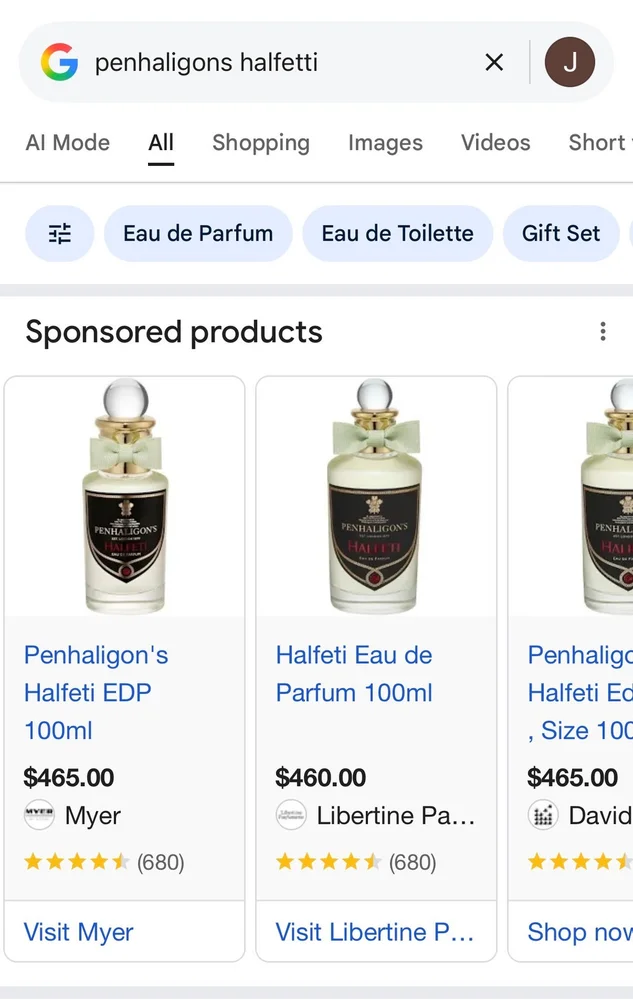Open the Images results tab
This screenshot has width=633, height=1000.
(x=385, y=143)
